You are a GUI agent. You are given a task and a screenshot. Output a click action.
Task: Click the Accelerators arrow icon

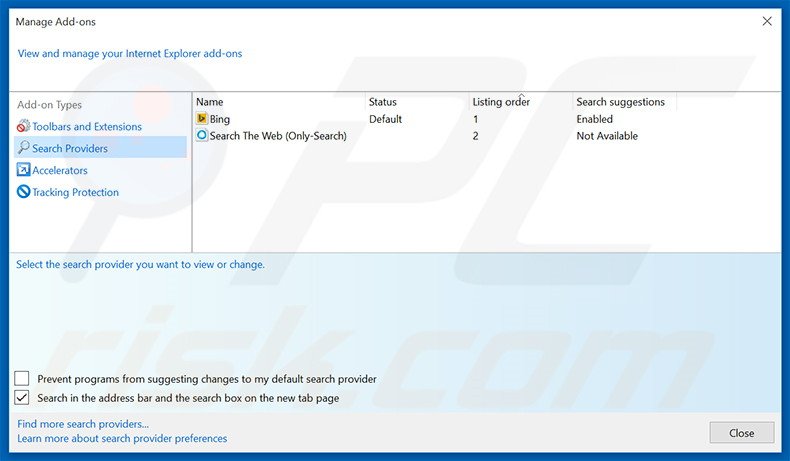tap(23, 170)
